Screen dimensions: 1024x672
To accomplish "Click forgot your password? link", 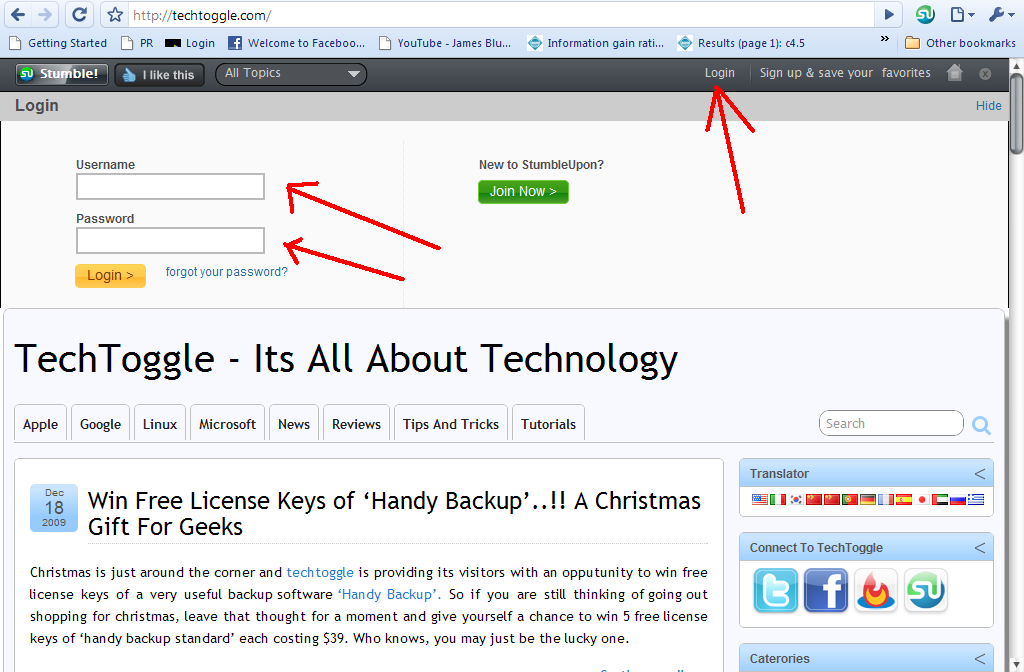I will 227,272.
